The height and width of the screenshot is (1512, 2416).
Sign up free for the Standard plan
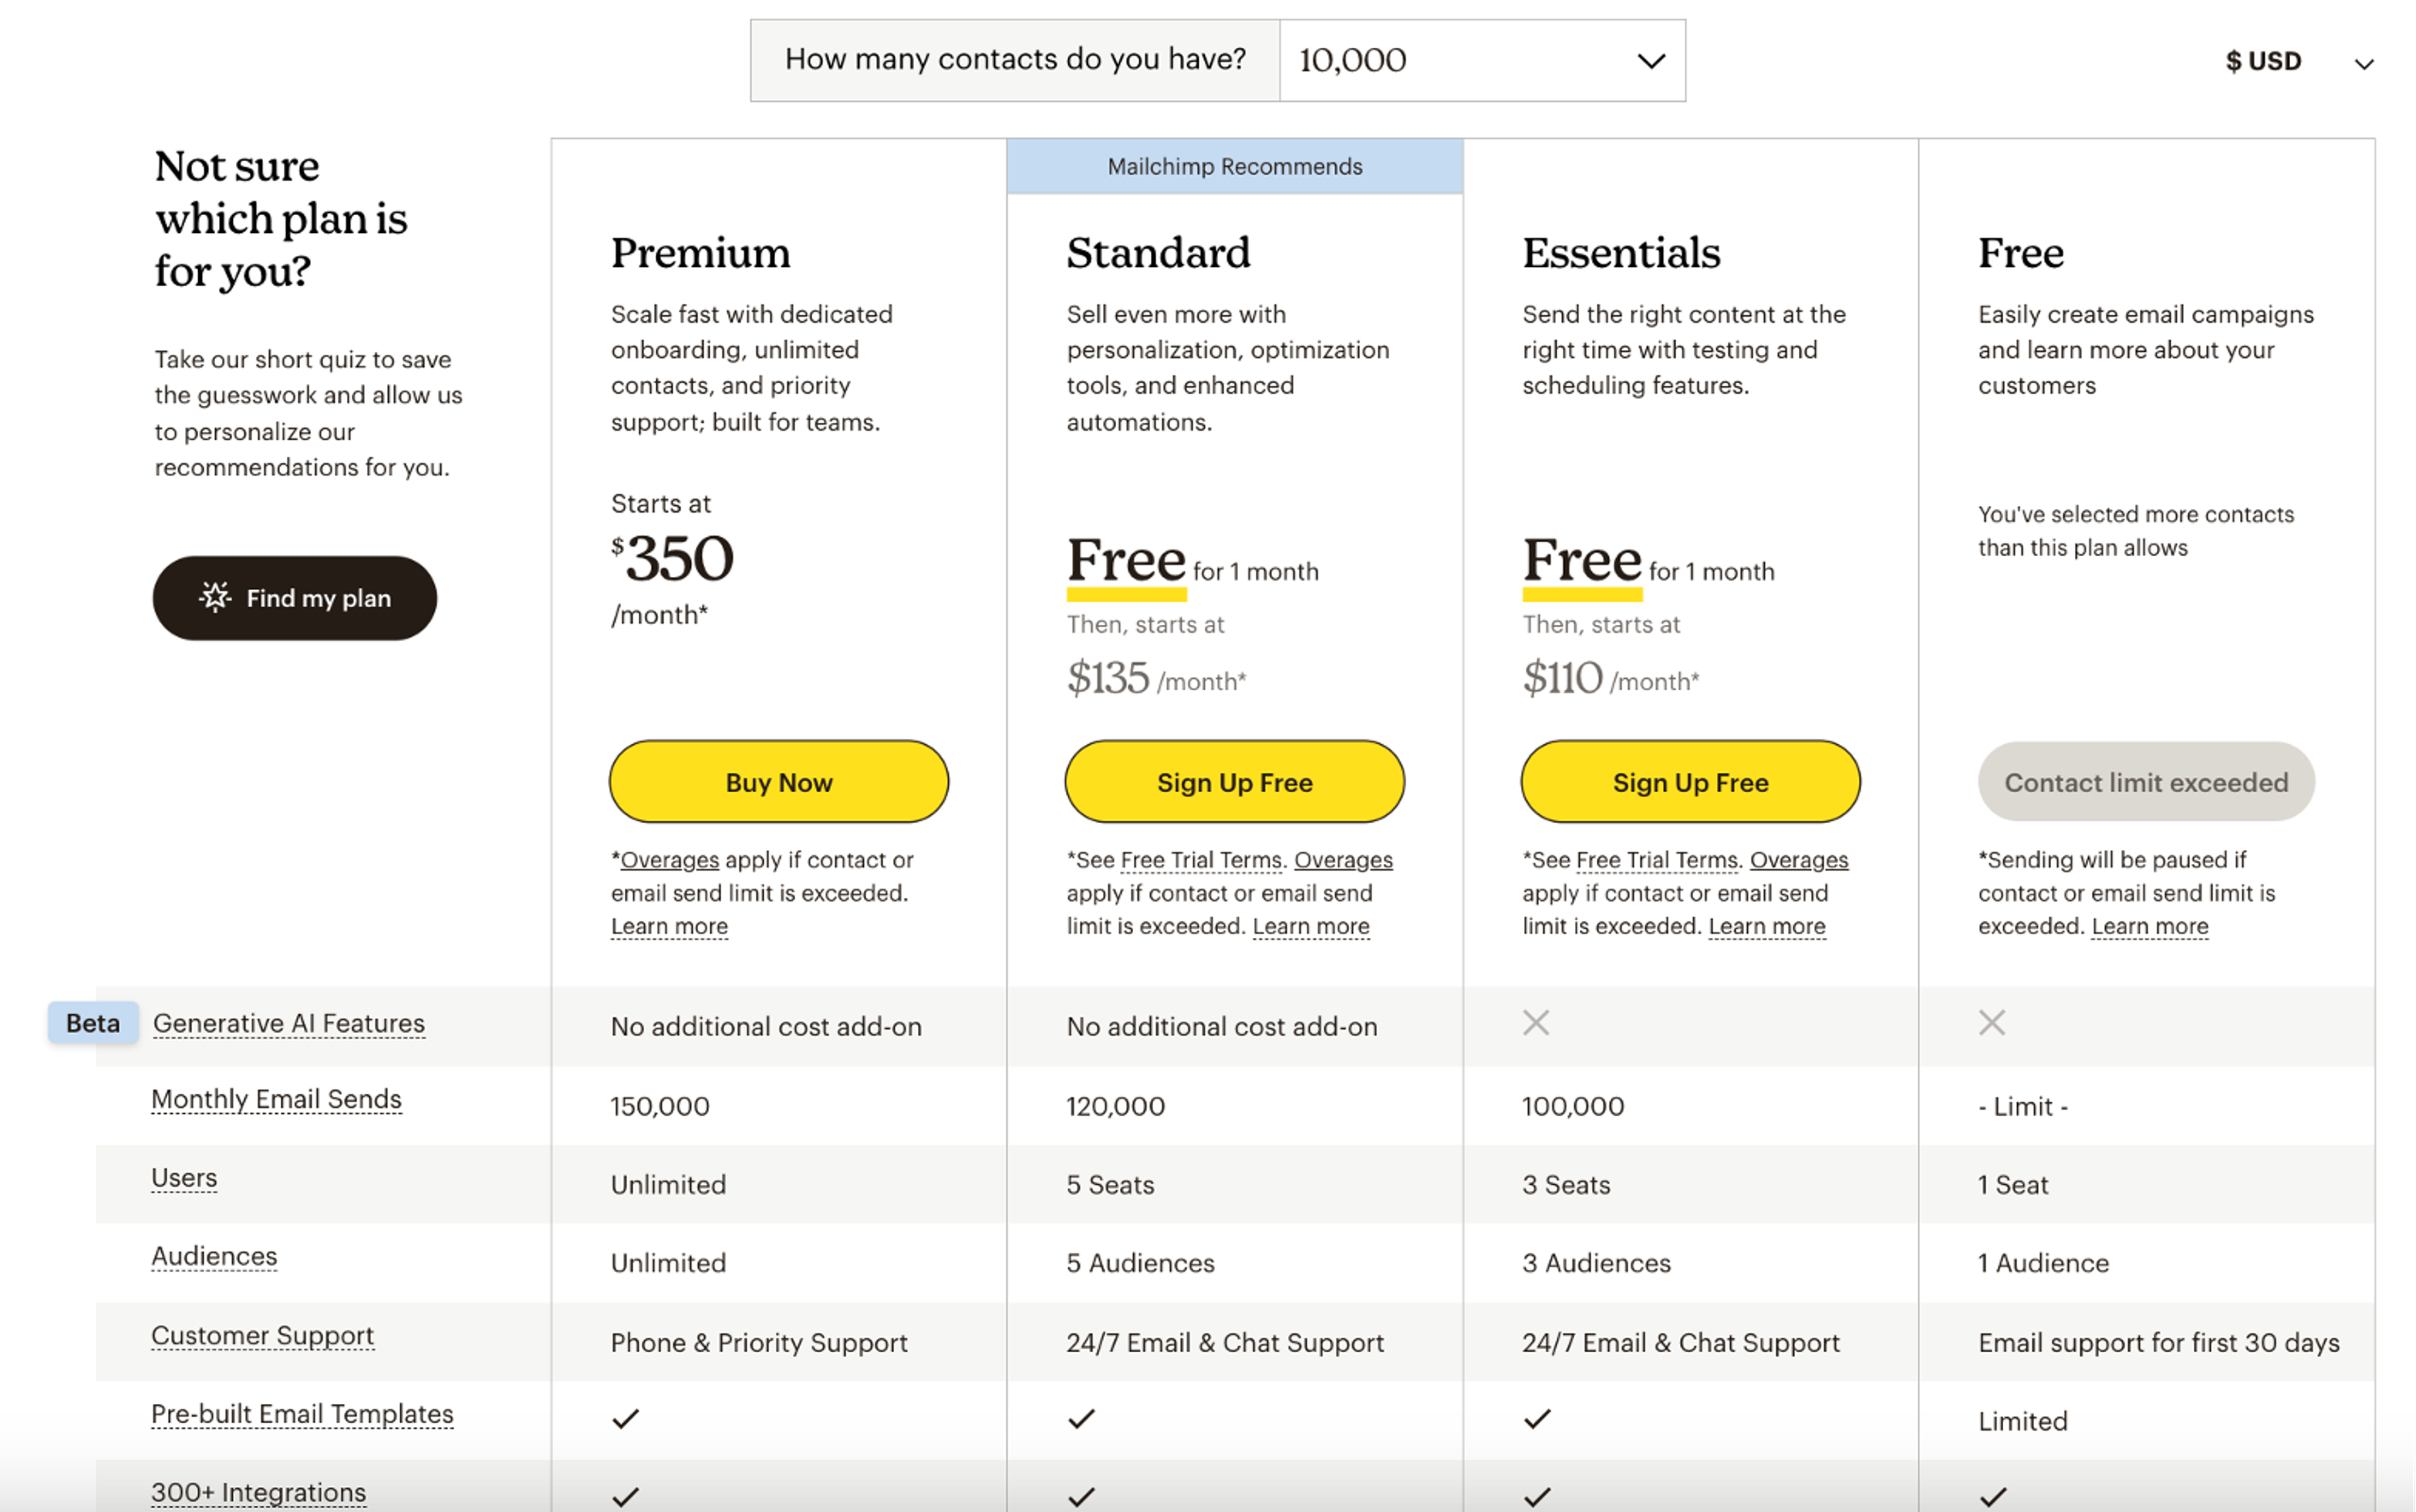click(1235, 782)
